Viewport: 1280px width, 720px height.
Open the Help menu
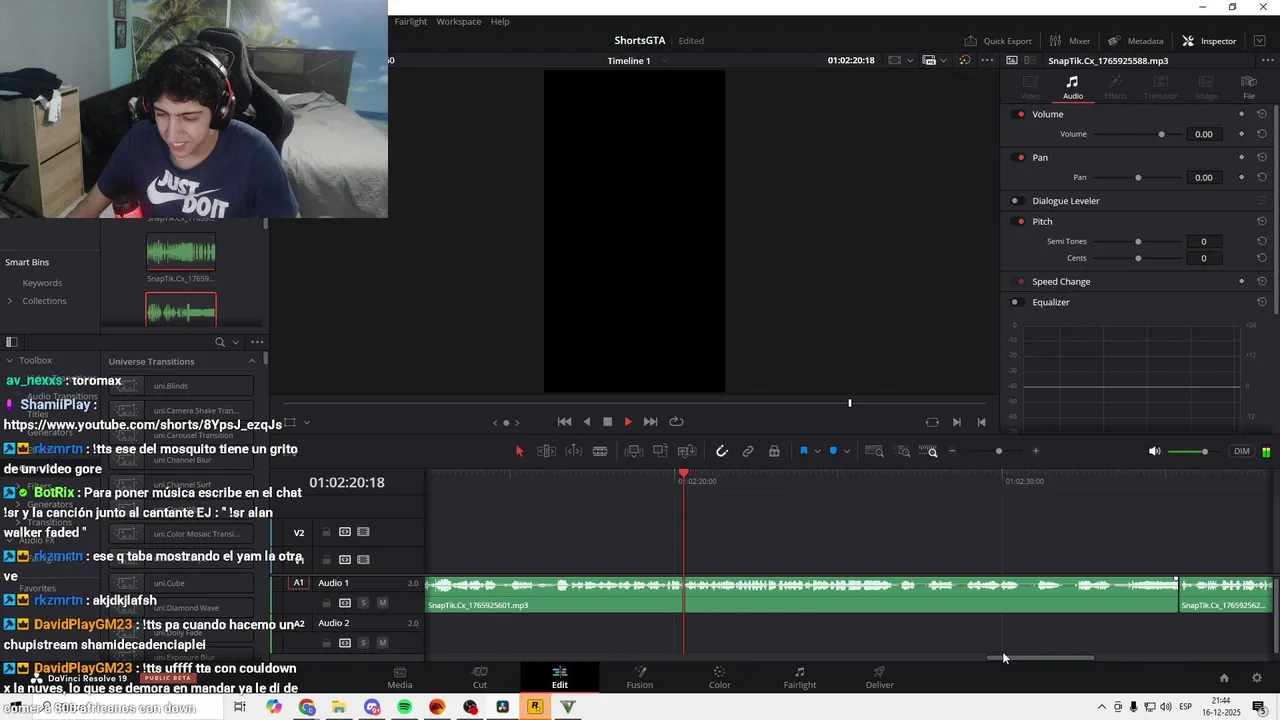[500, 21]
